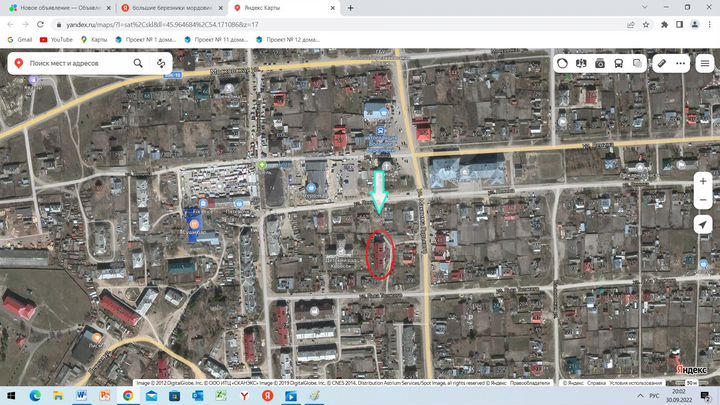This screenshot has width=720, height=405.
Task: Open File Explorer from the taskbar
Action: 58,396
